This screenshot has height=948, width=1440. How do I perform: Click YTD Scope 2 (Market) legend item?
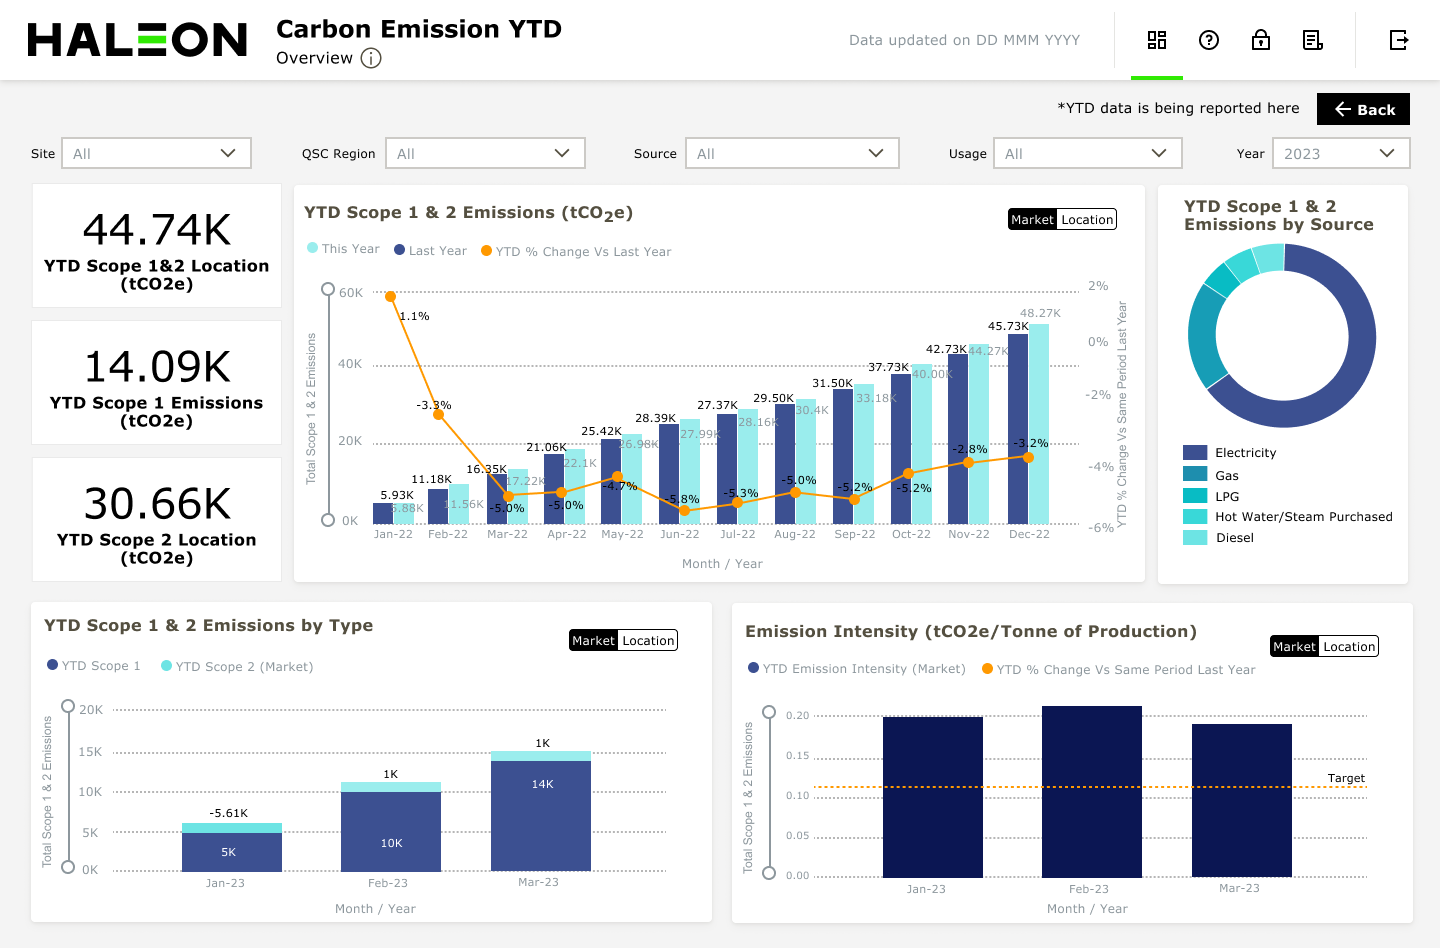(237, 666)
